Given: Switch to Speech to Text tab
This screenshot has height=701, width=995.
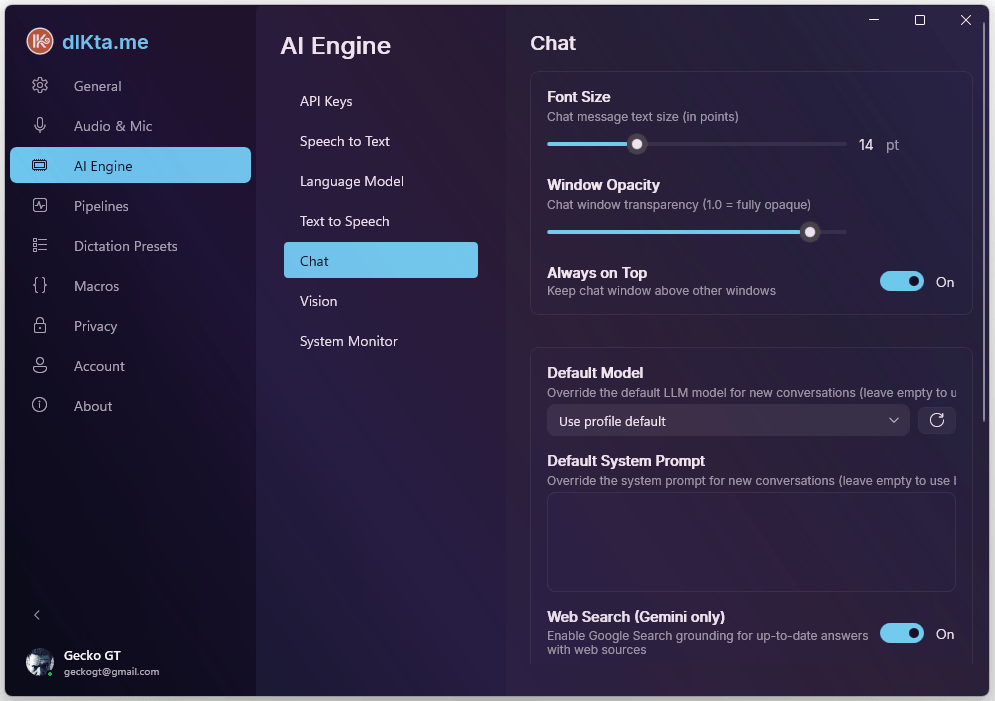Looking at the screenshot, I should click(381, 141).
